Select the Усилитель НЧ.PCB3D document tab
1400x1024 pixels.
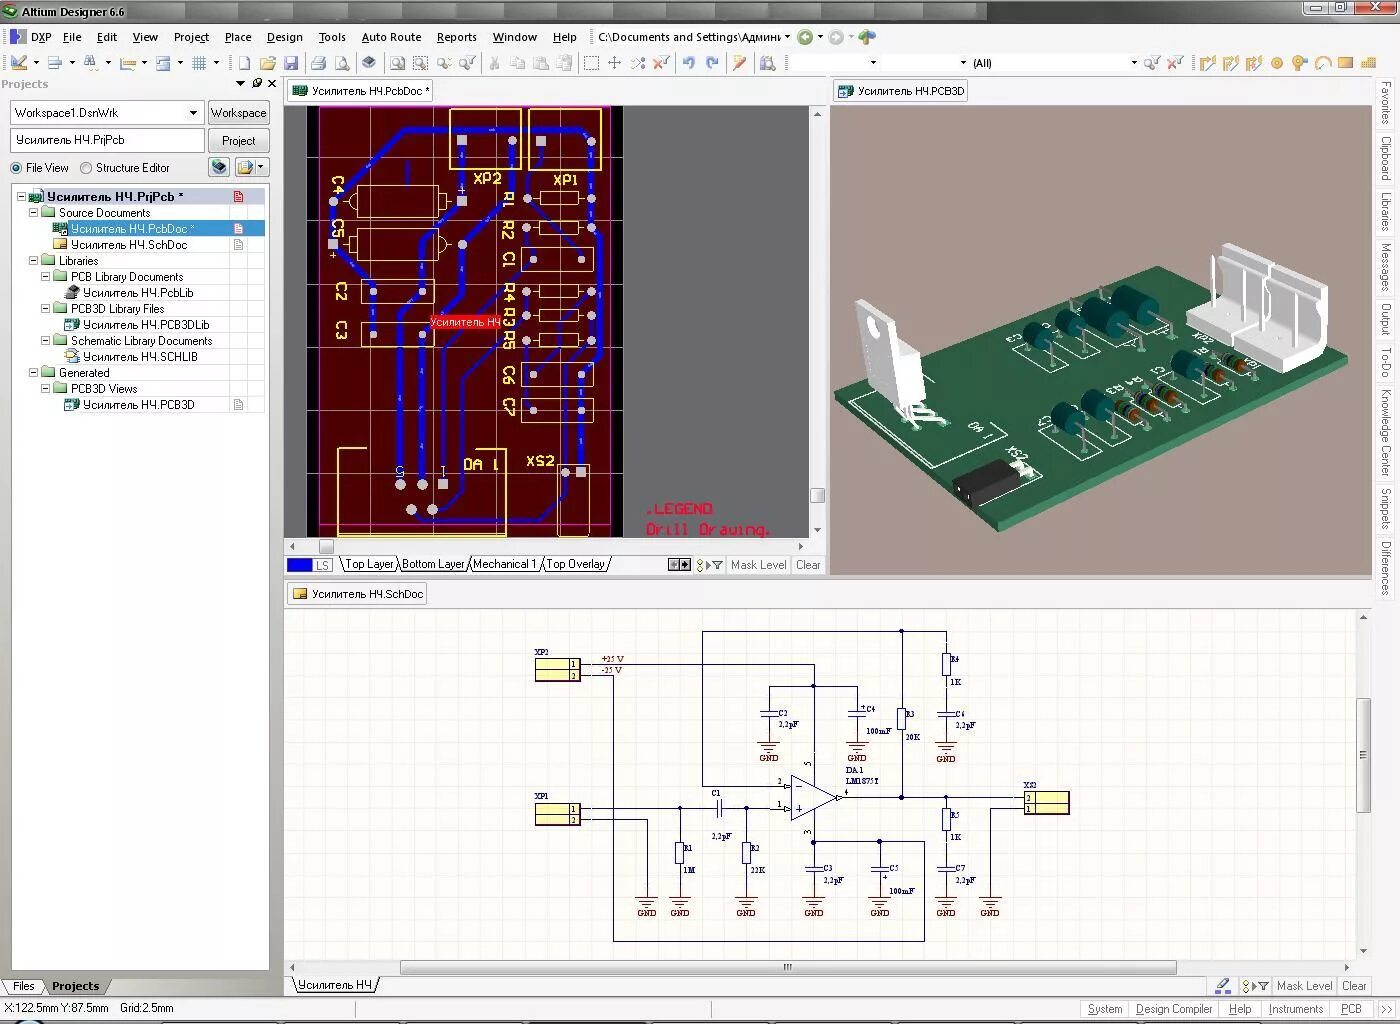tap(901, 91)
